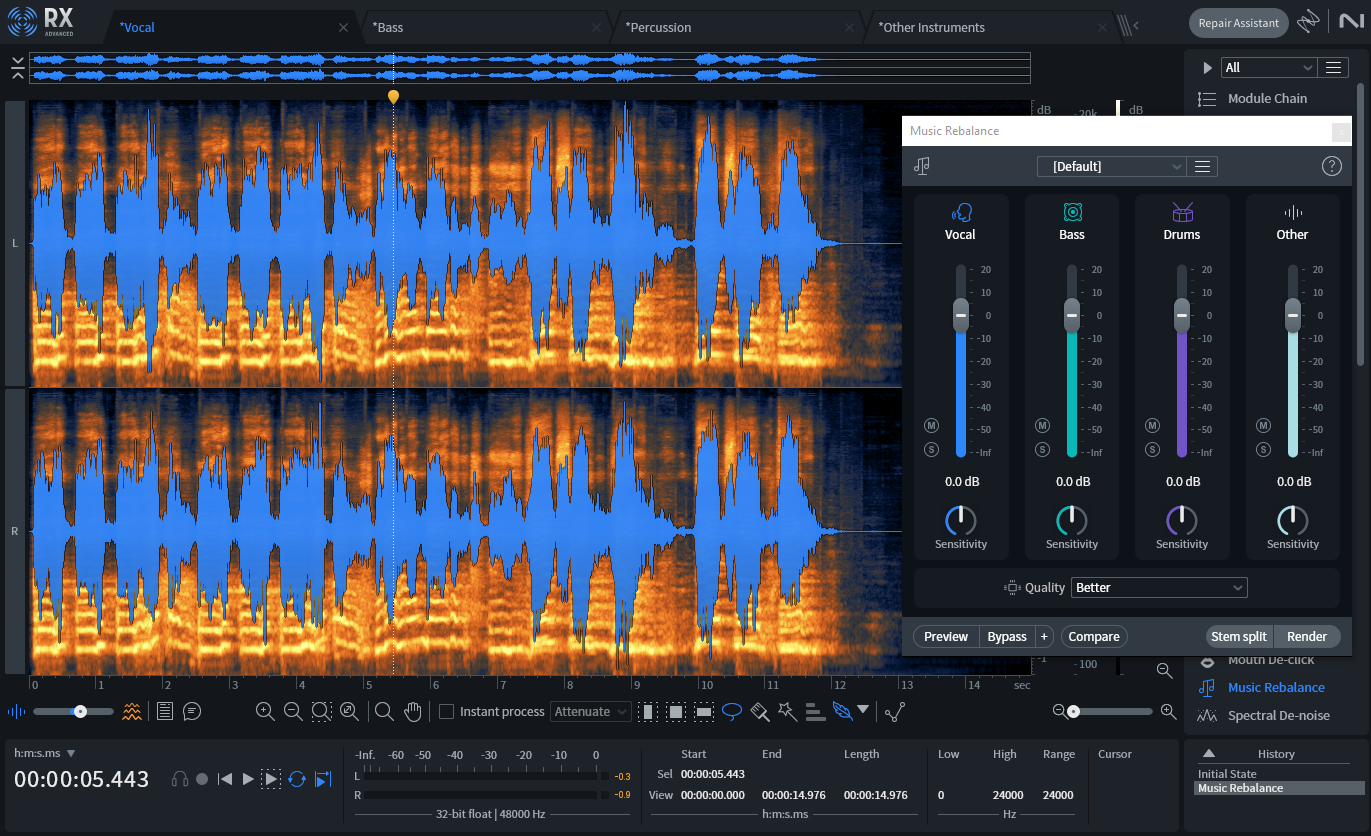The height and width of the screenshot is (836, 1371).
Task: Open the preset options hamburger menu
Action: coord(1201,166)
